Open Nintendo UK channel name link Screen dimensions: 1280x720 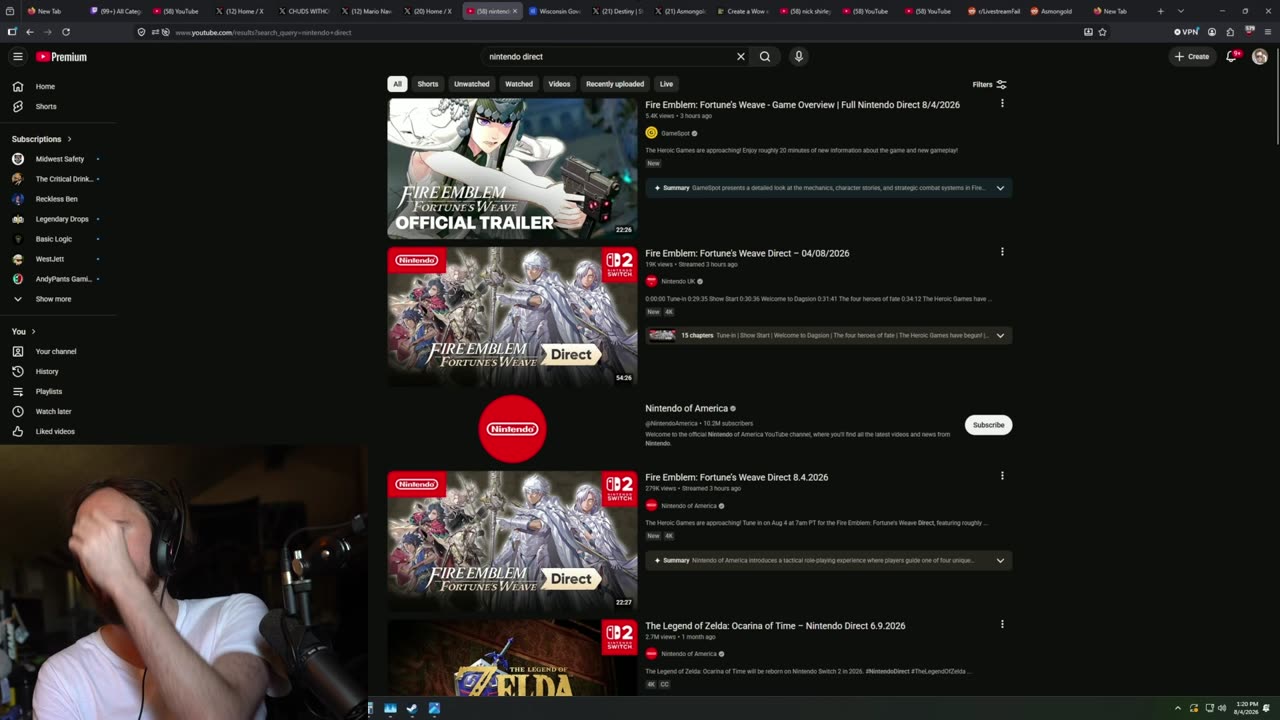678,282
